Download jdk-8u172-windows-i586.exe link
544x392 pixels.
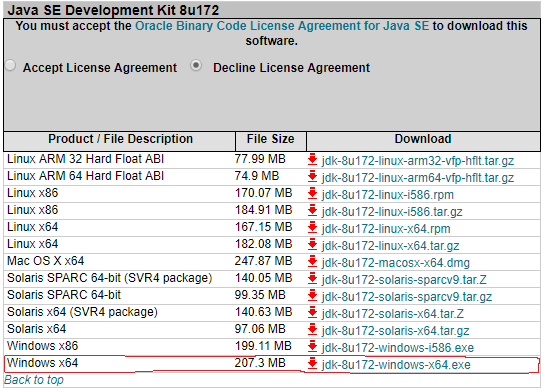(x=398, y=348)
